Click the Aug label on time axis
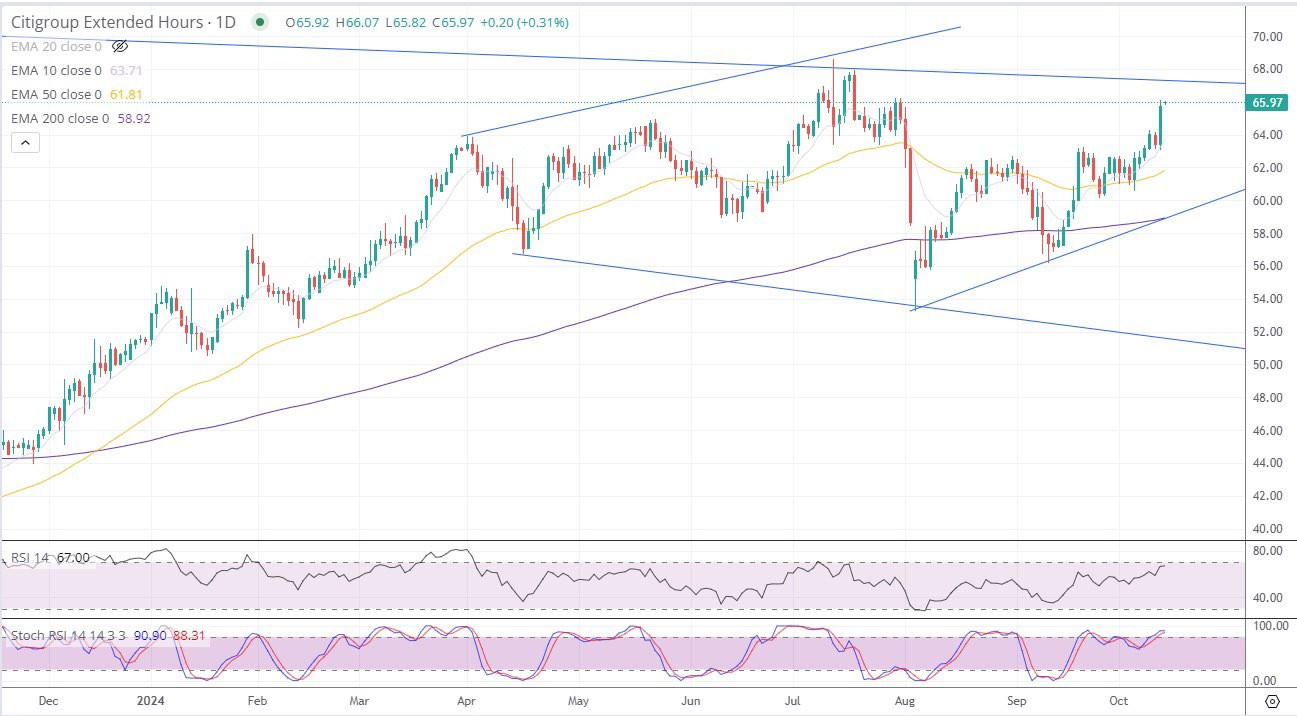The height and width of the screenshot is (716, 1297). [x=904, y=701]
